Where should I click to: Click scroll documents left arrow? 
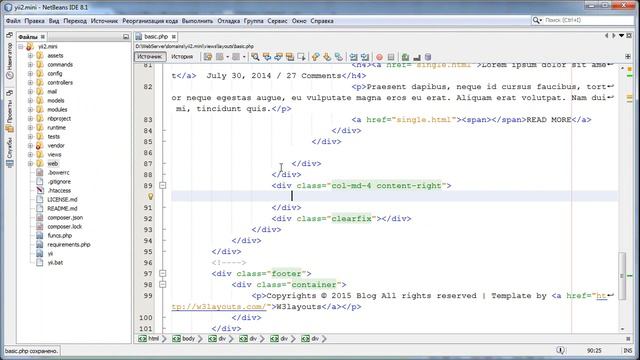pos(607,36)
